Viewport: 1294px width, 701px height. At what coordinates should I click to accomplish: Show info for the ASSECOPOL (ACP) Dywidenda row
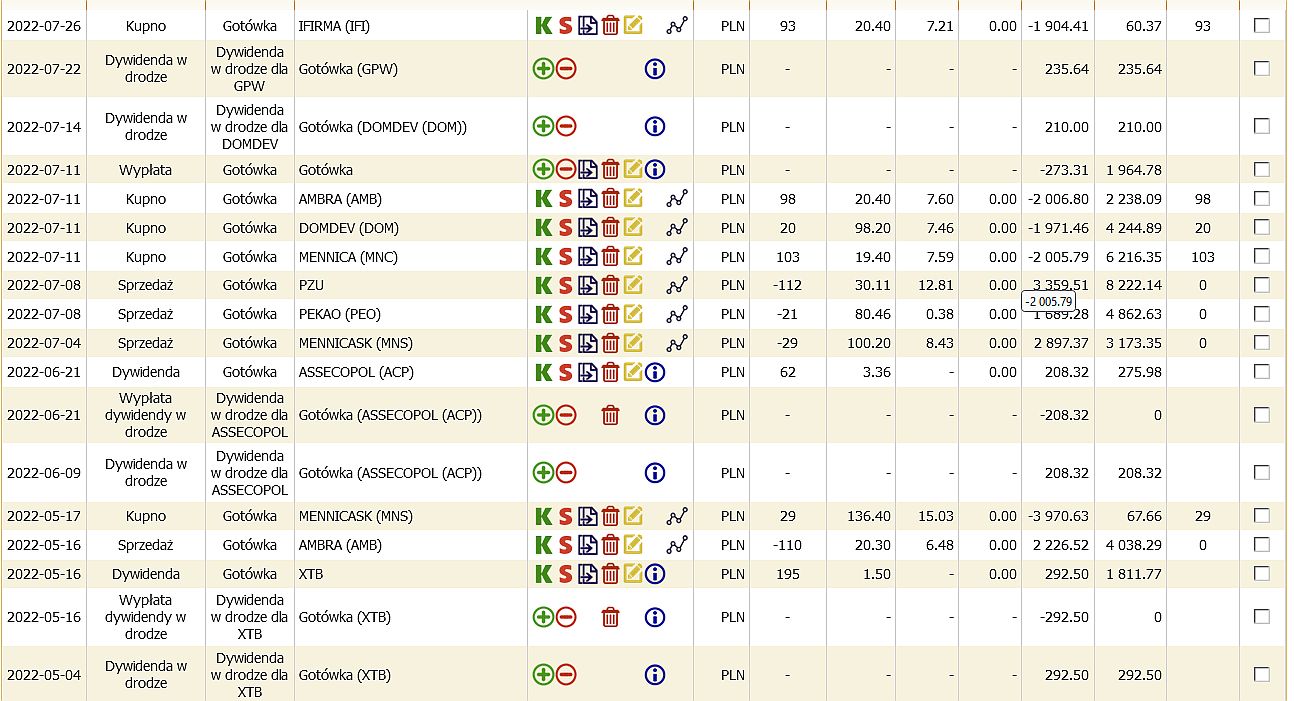pos(655,372)
